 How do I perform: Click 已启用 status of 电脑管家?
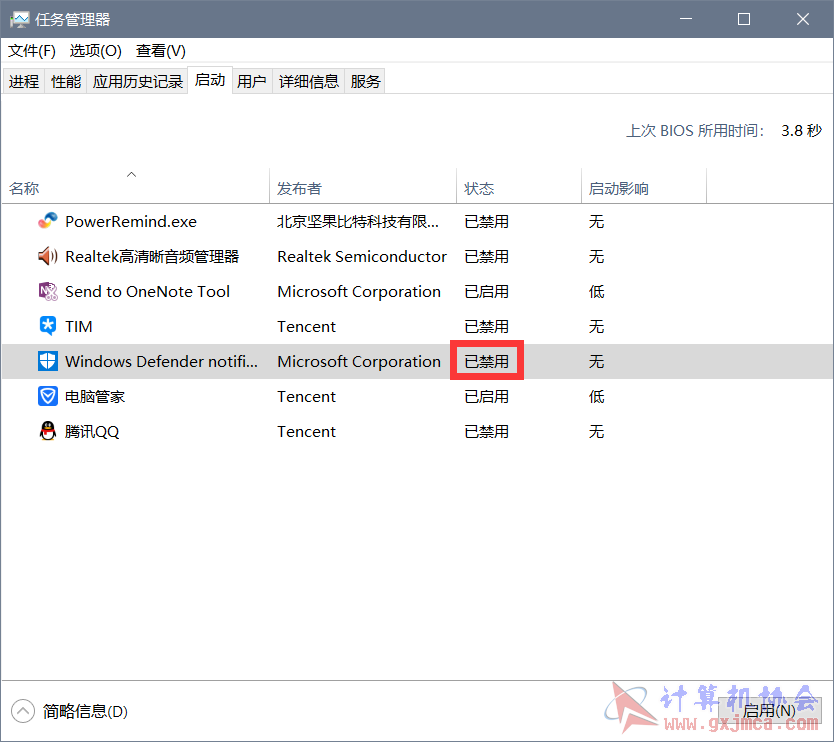click(487, 396)
